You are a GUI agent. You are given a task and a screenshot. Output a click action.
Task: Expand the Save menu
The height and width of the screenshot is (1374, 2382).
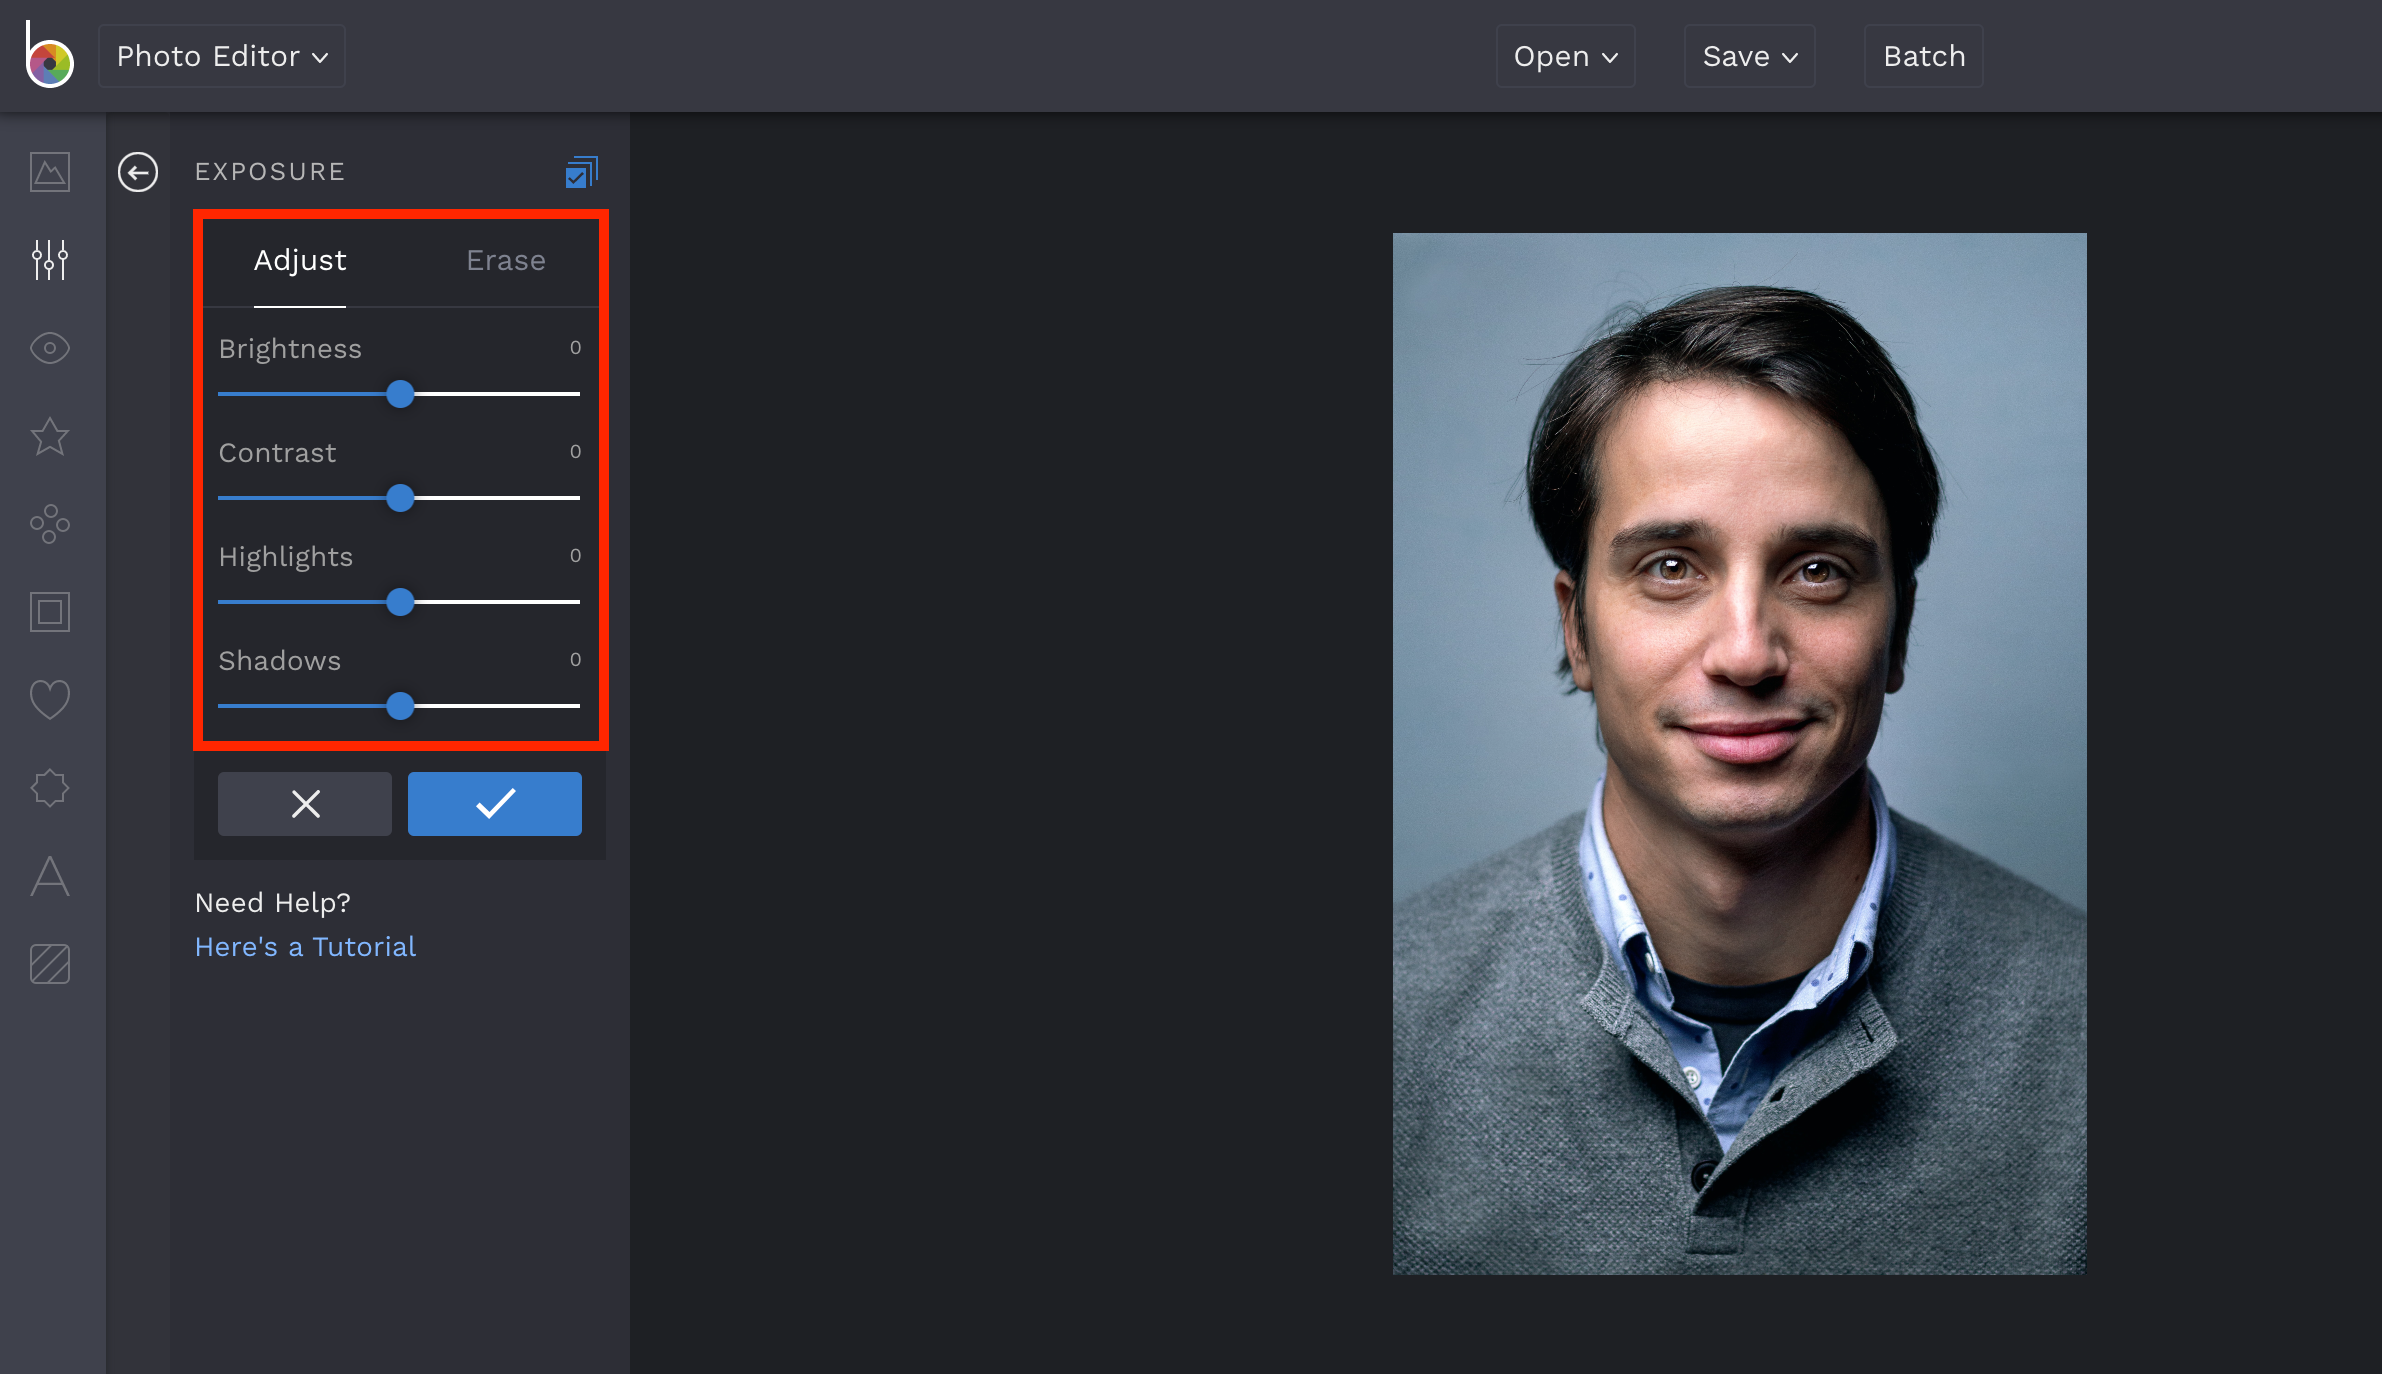(1748, 56)
